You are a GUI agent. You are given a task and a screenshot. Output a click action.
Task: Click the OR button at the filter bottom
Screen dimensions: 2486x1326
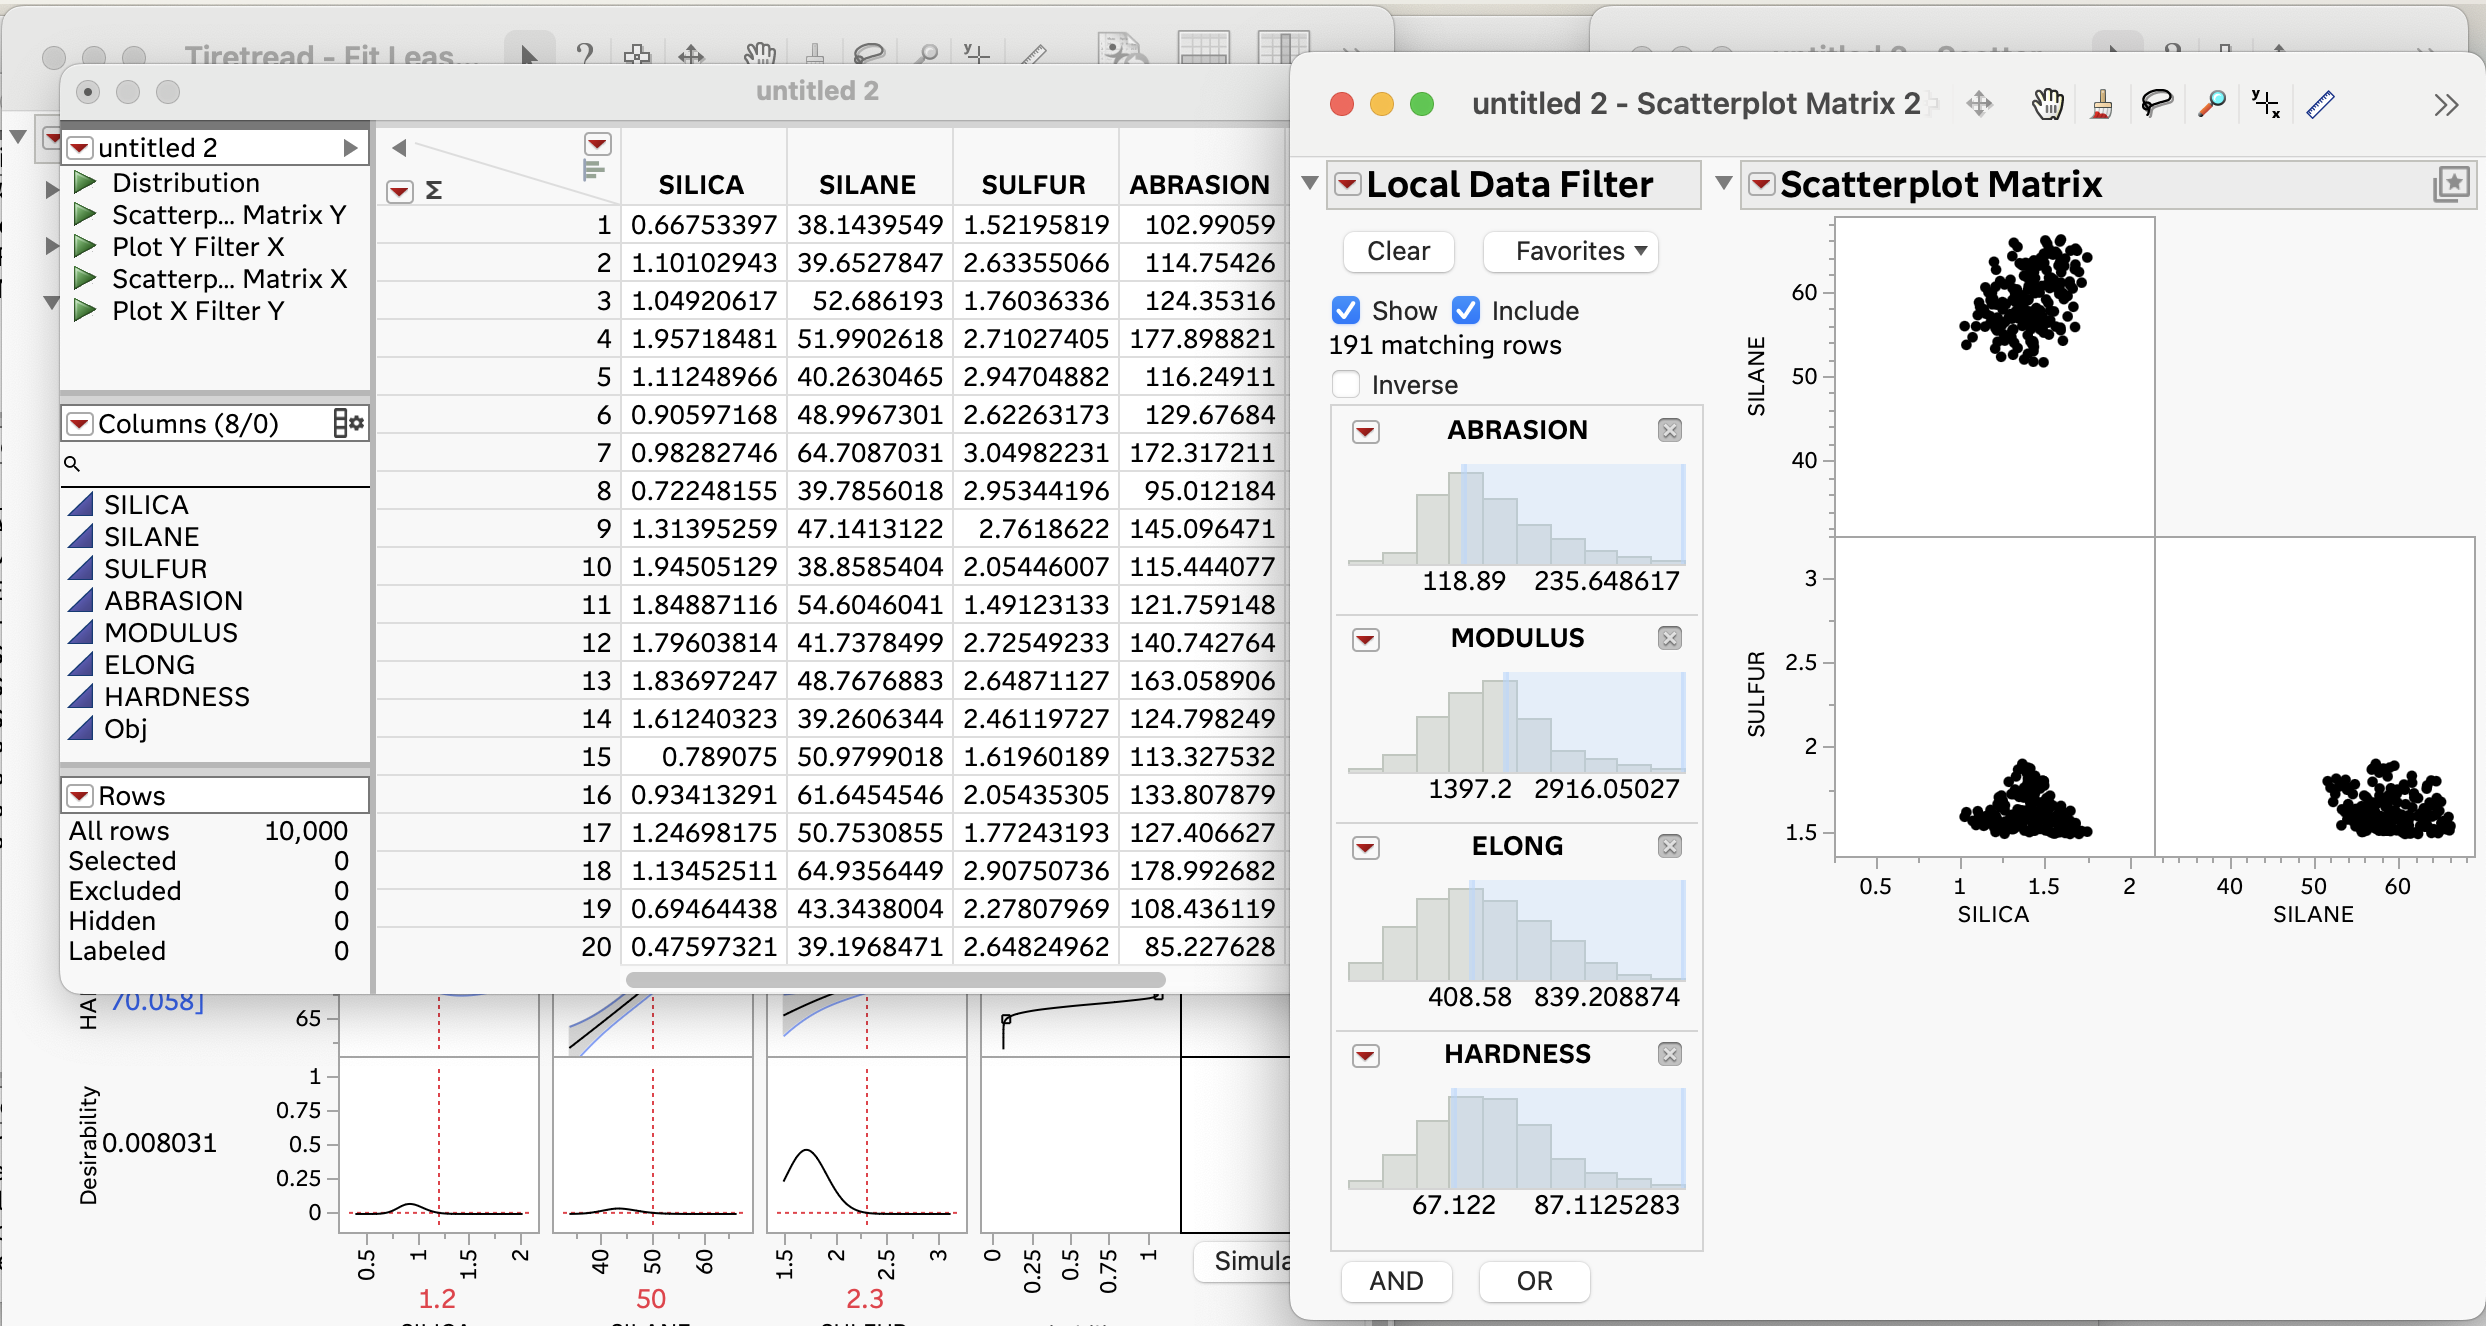click(1533, 1281)
